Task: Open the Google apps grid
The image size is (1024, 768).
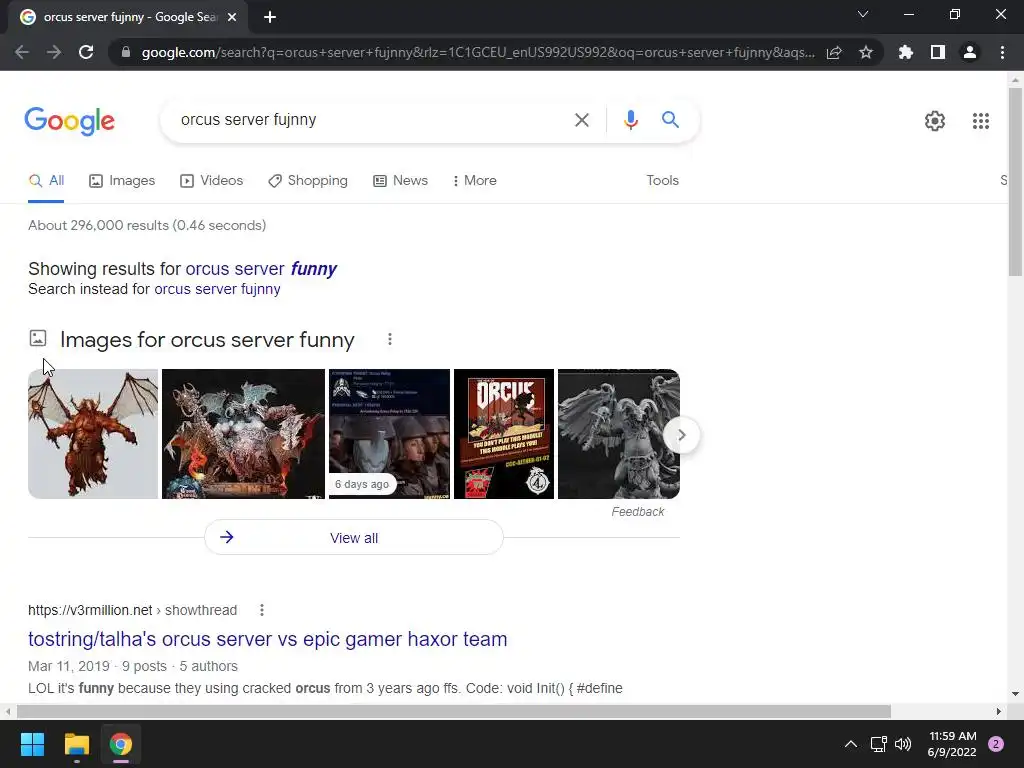Action: coord(980,121)
